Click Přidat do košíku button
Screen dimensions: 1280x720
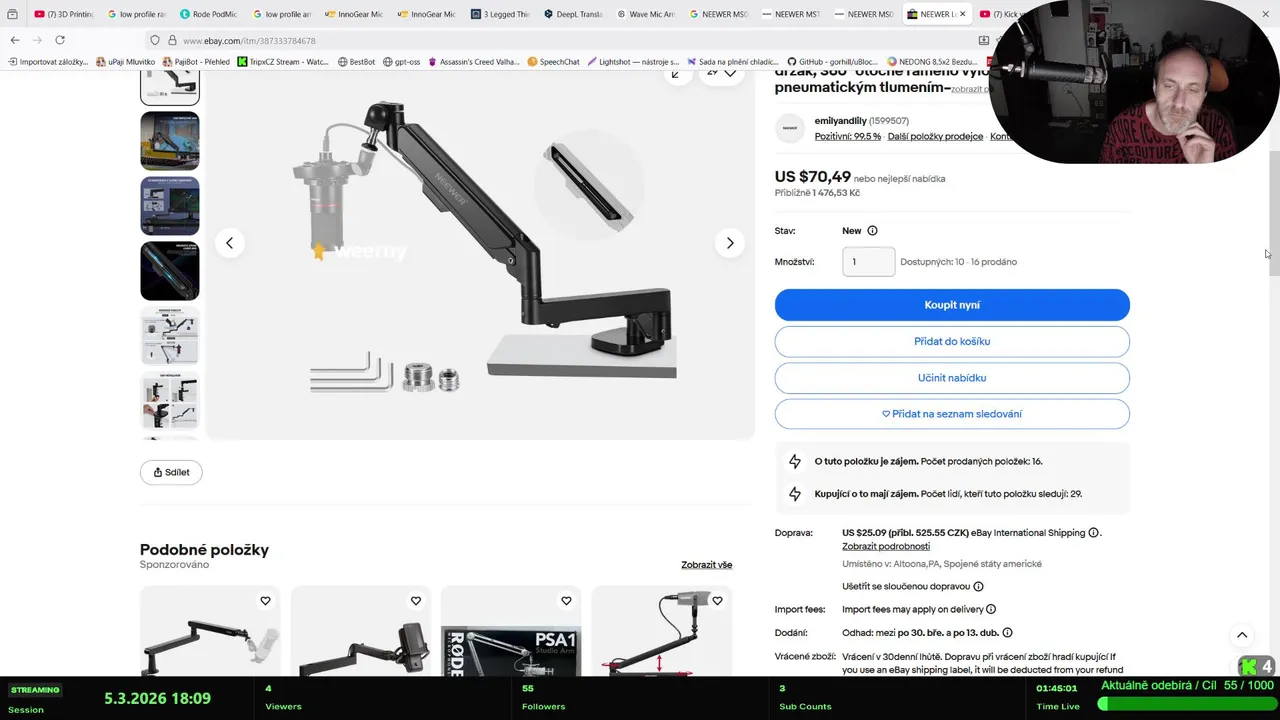pyautogui.click(x=952, y=341)
